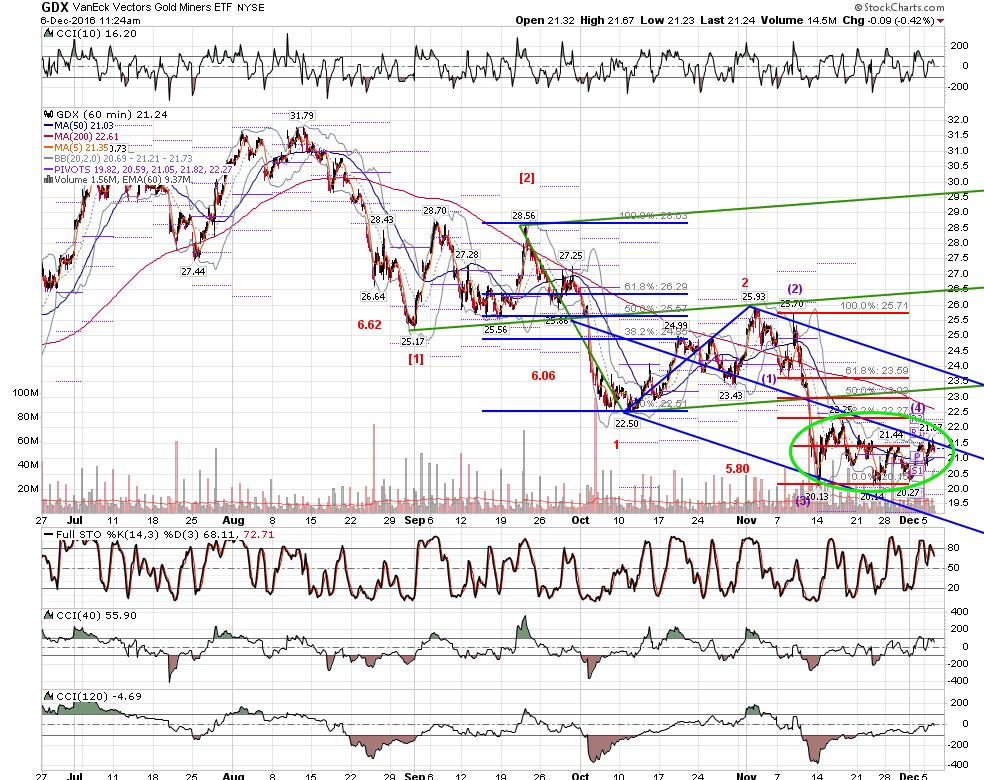Click the red "5.80" annotation
This screenshot has width=984, height=780.
(x=737, y=469)
